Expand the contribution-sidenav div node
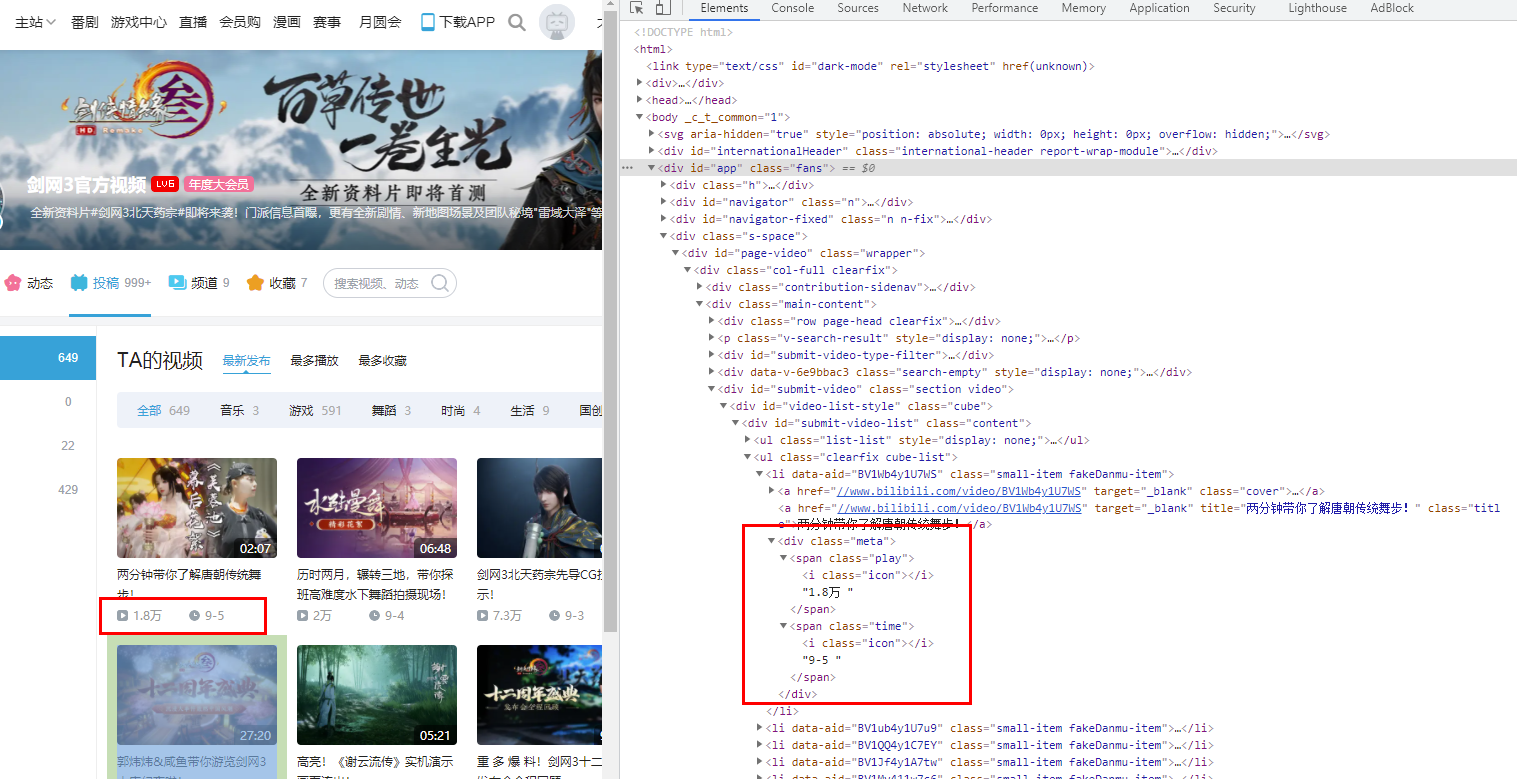The image size is (1517, 779). 700,287
